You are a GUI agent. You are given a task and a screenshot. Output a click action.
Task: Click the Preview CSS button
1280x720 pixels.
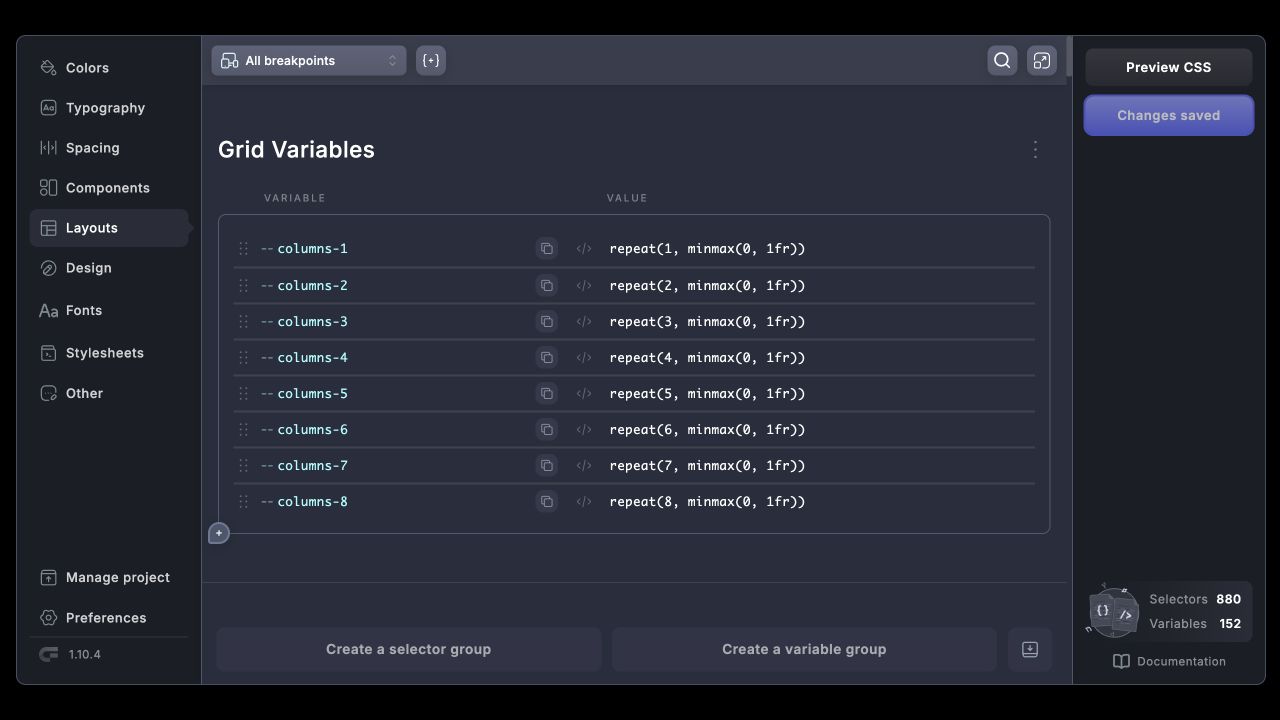(1168, 67)
